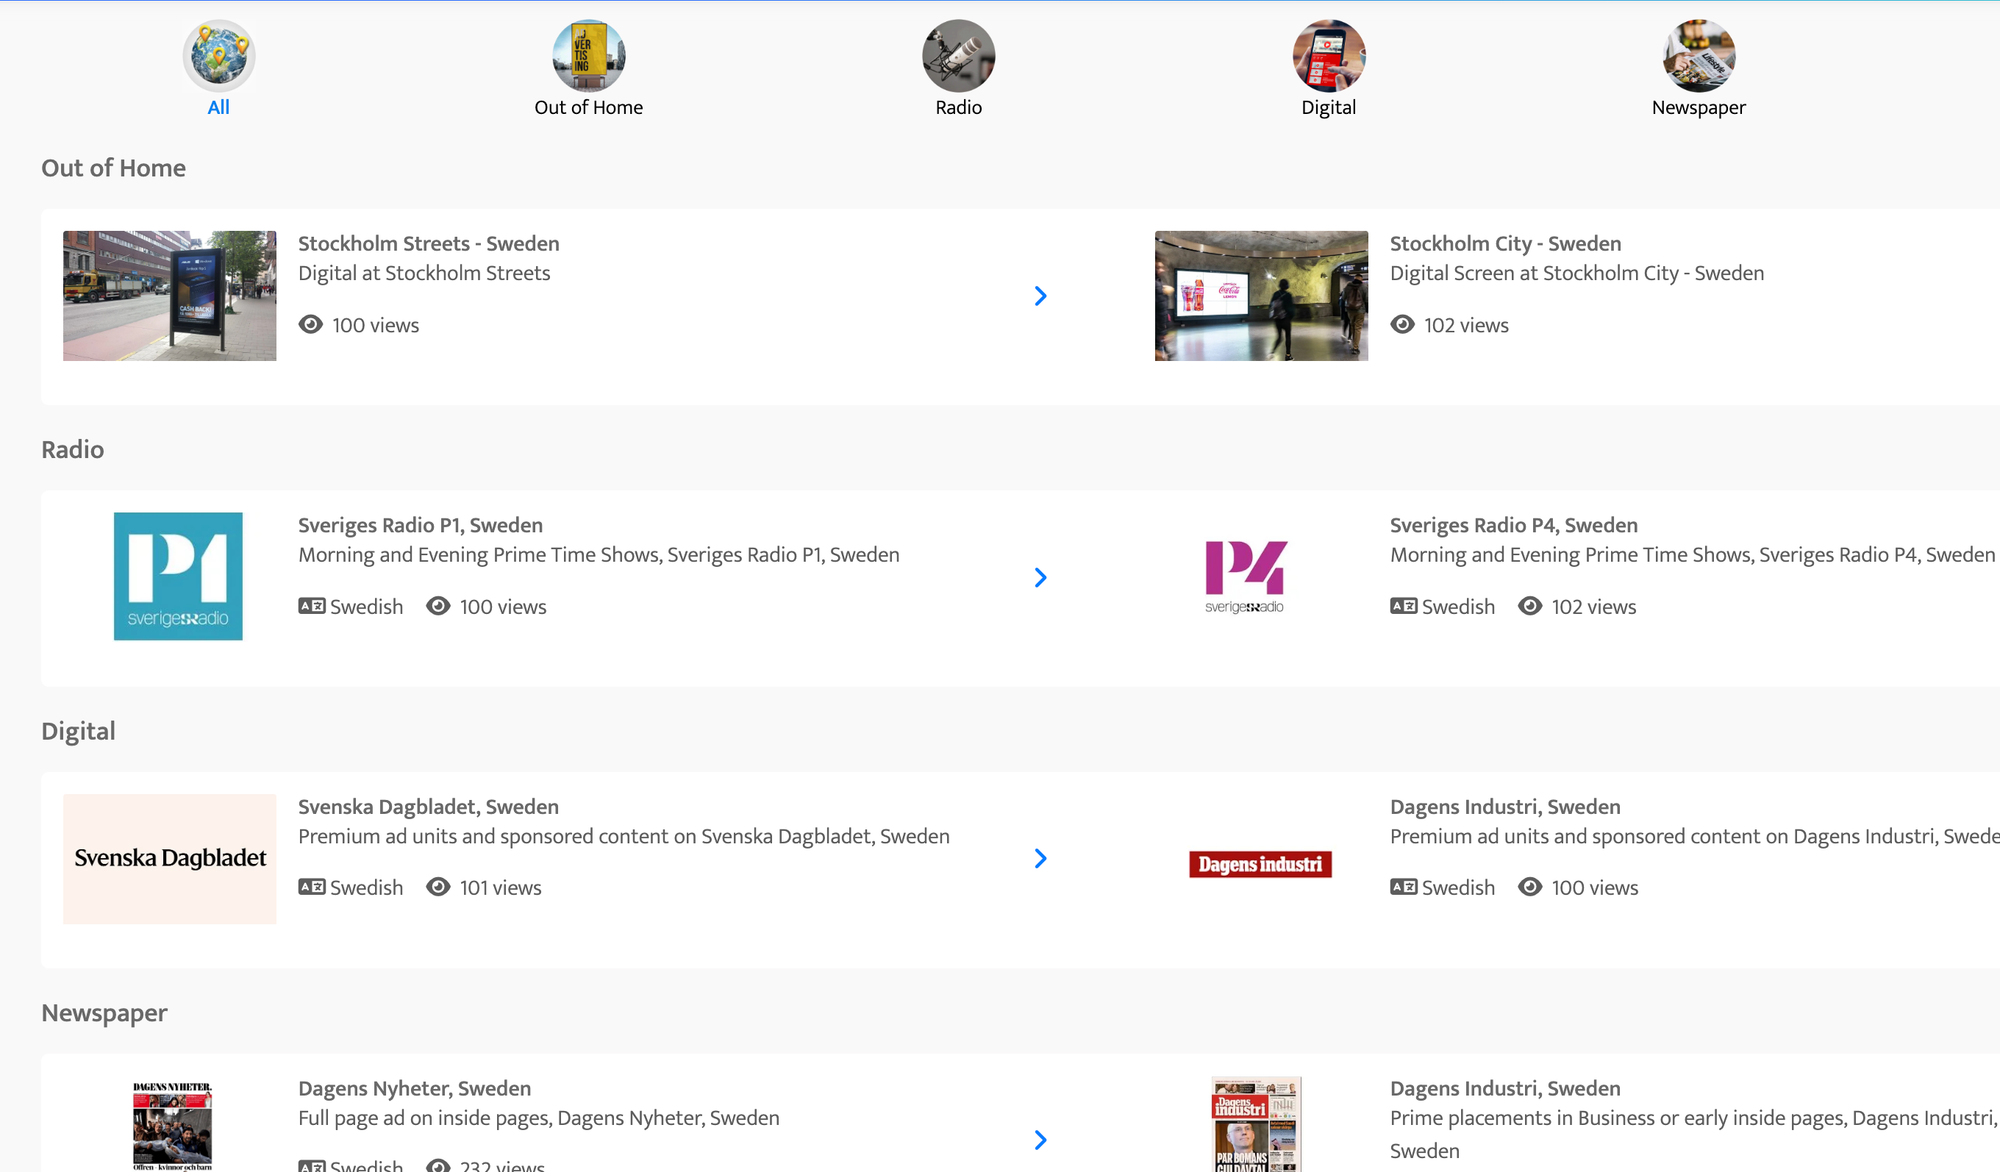Click the language icon for Svenska Dagbladet
2000x1172 pixels.
(x=312, y=887)
